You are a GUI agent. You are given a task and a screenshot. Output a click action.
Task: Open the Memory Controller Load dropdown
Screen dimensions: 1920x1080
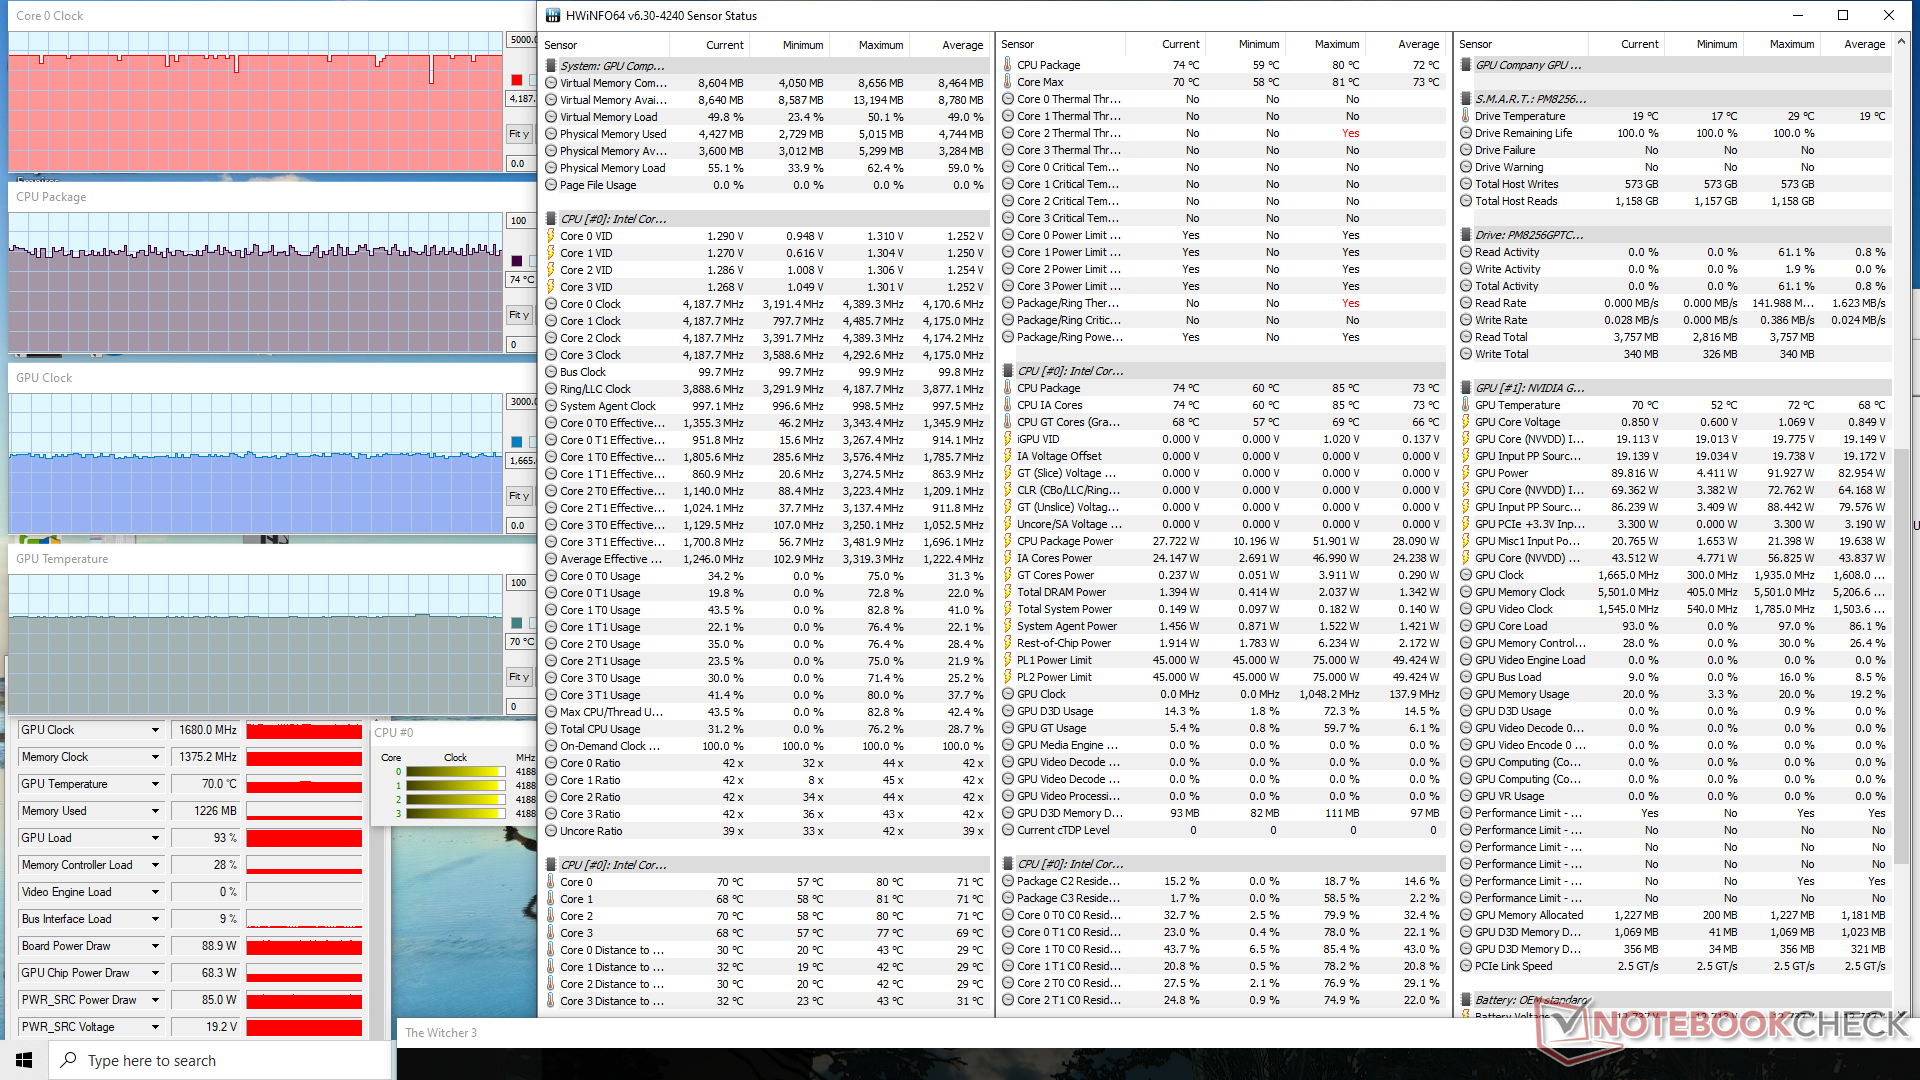(x=155, y=865)
